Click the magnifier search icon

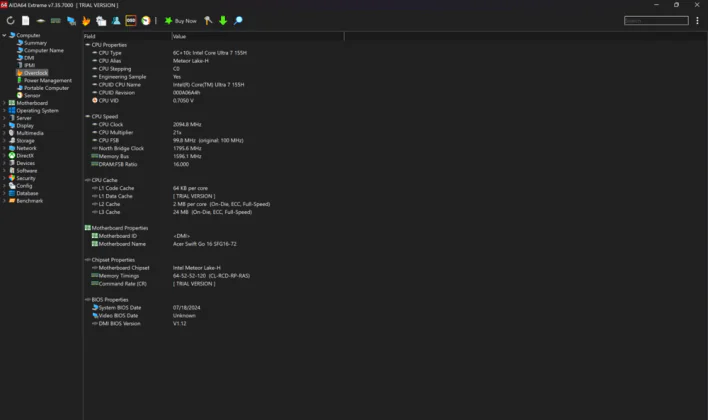click(x=238, y=21)
